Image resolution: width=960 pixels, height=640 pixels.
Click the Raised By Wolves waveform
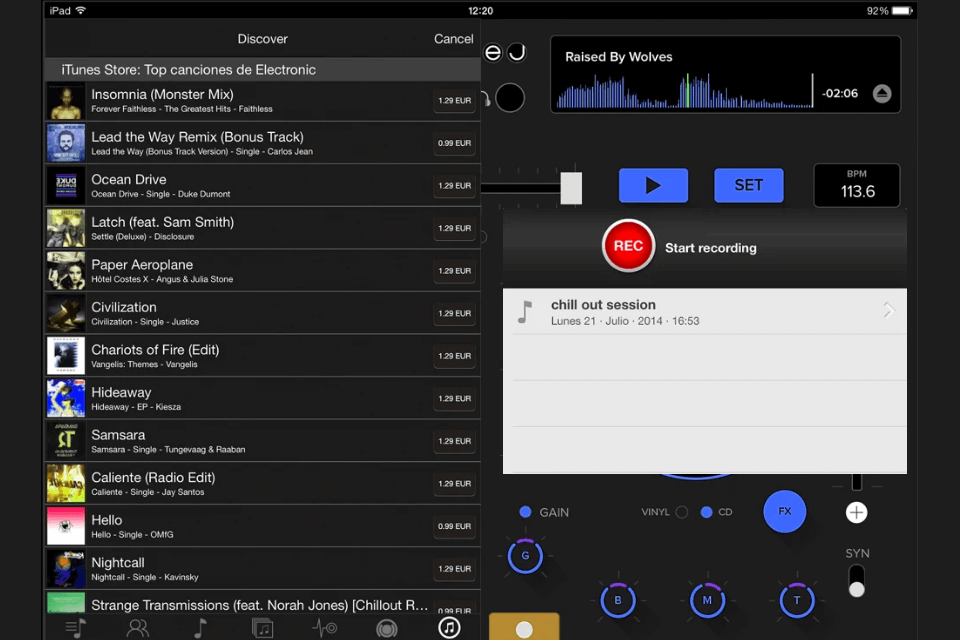click(685, 91)
